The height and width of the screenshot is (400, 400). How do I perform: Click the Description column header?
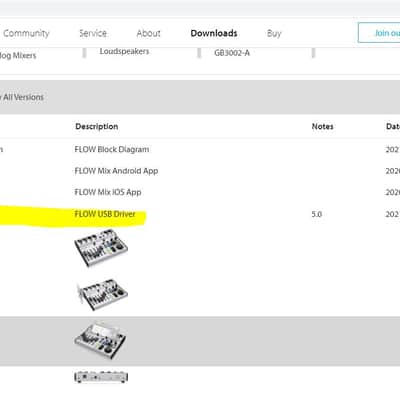coord(97,127)
